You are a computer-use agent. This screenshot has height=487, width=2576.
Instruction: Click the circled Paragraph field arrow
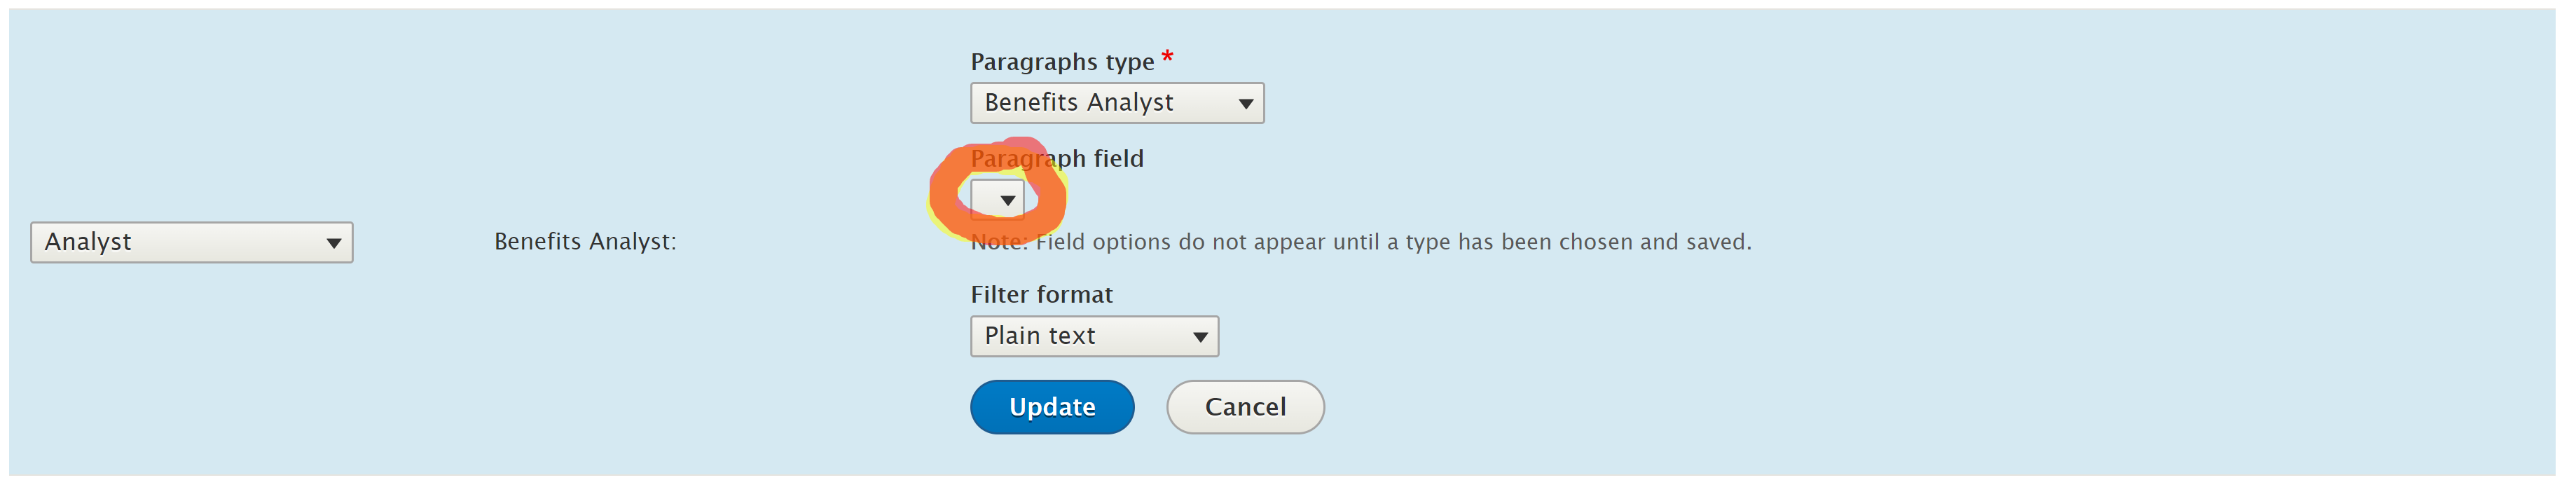tap(1008, 201)
